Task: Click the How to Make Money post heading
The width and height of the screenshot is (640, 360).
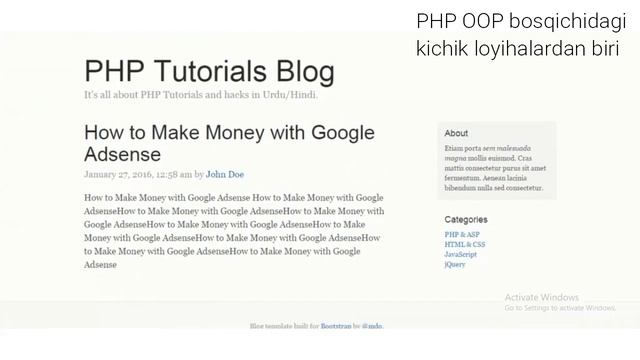Action: (x=229, y=143)
